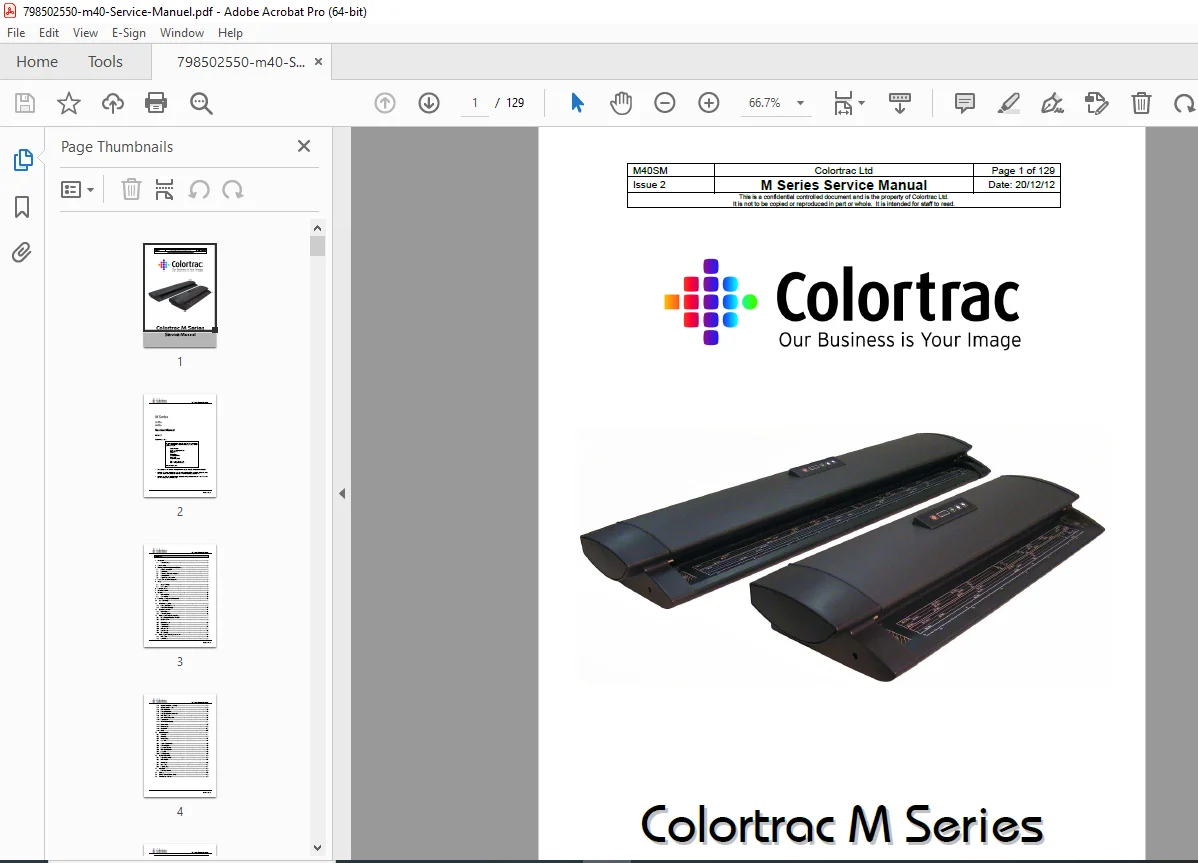Image resolution: width=1198 pixels, height=863 pixels.
Task: Select page 3 thumbnail
Action: point(180,596)
